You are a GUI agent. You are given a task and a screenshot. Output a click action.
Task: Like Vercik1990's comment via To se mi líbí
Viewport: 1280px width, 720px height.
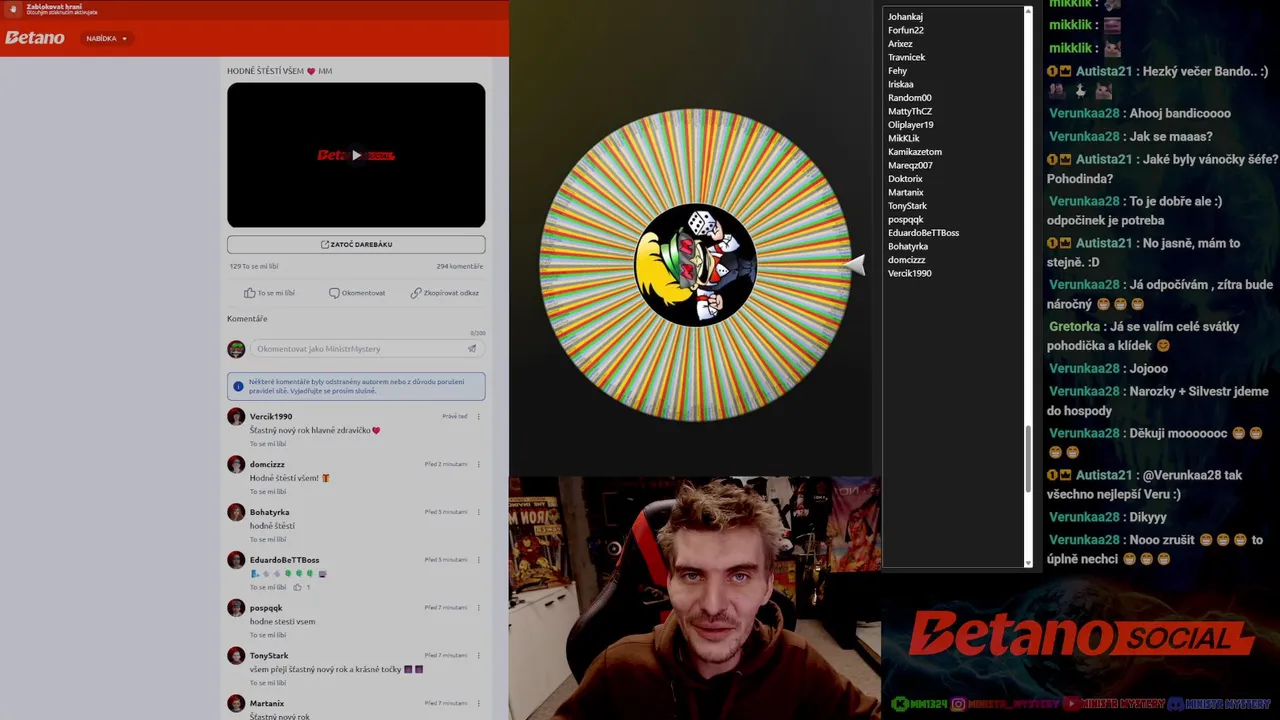(268, 444)
